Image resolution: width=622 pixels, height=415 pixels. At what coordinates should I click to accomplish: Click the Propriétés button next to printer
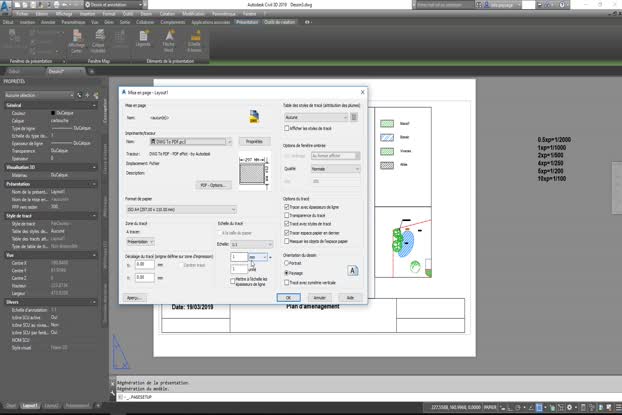point(255,142)
